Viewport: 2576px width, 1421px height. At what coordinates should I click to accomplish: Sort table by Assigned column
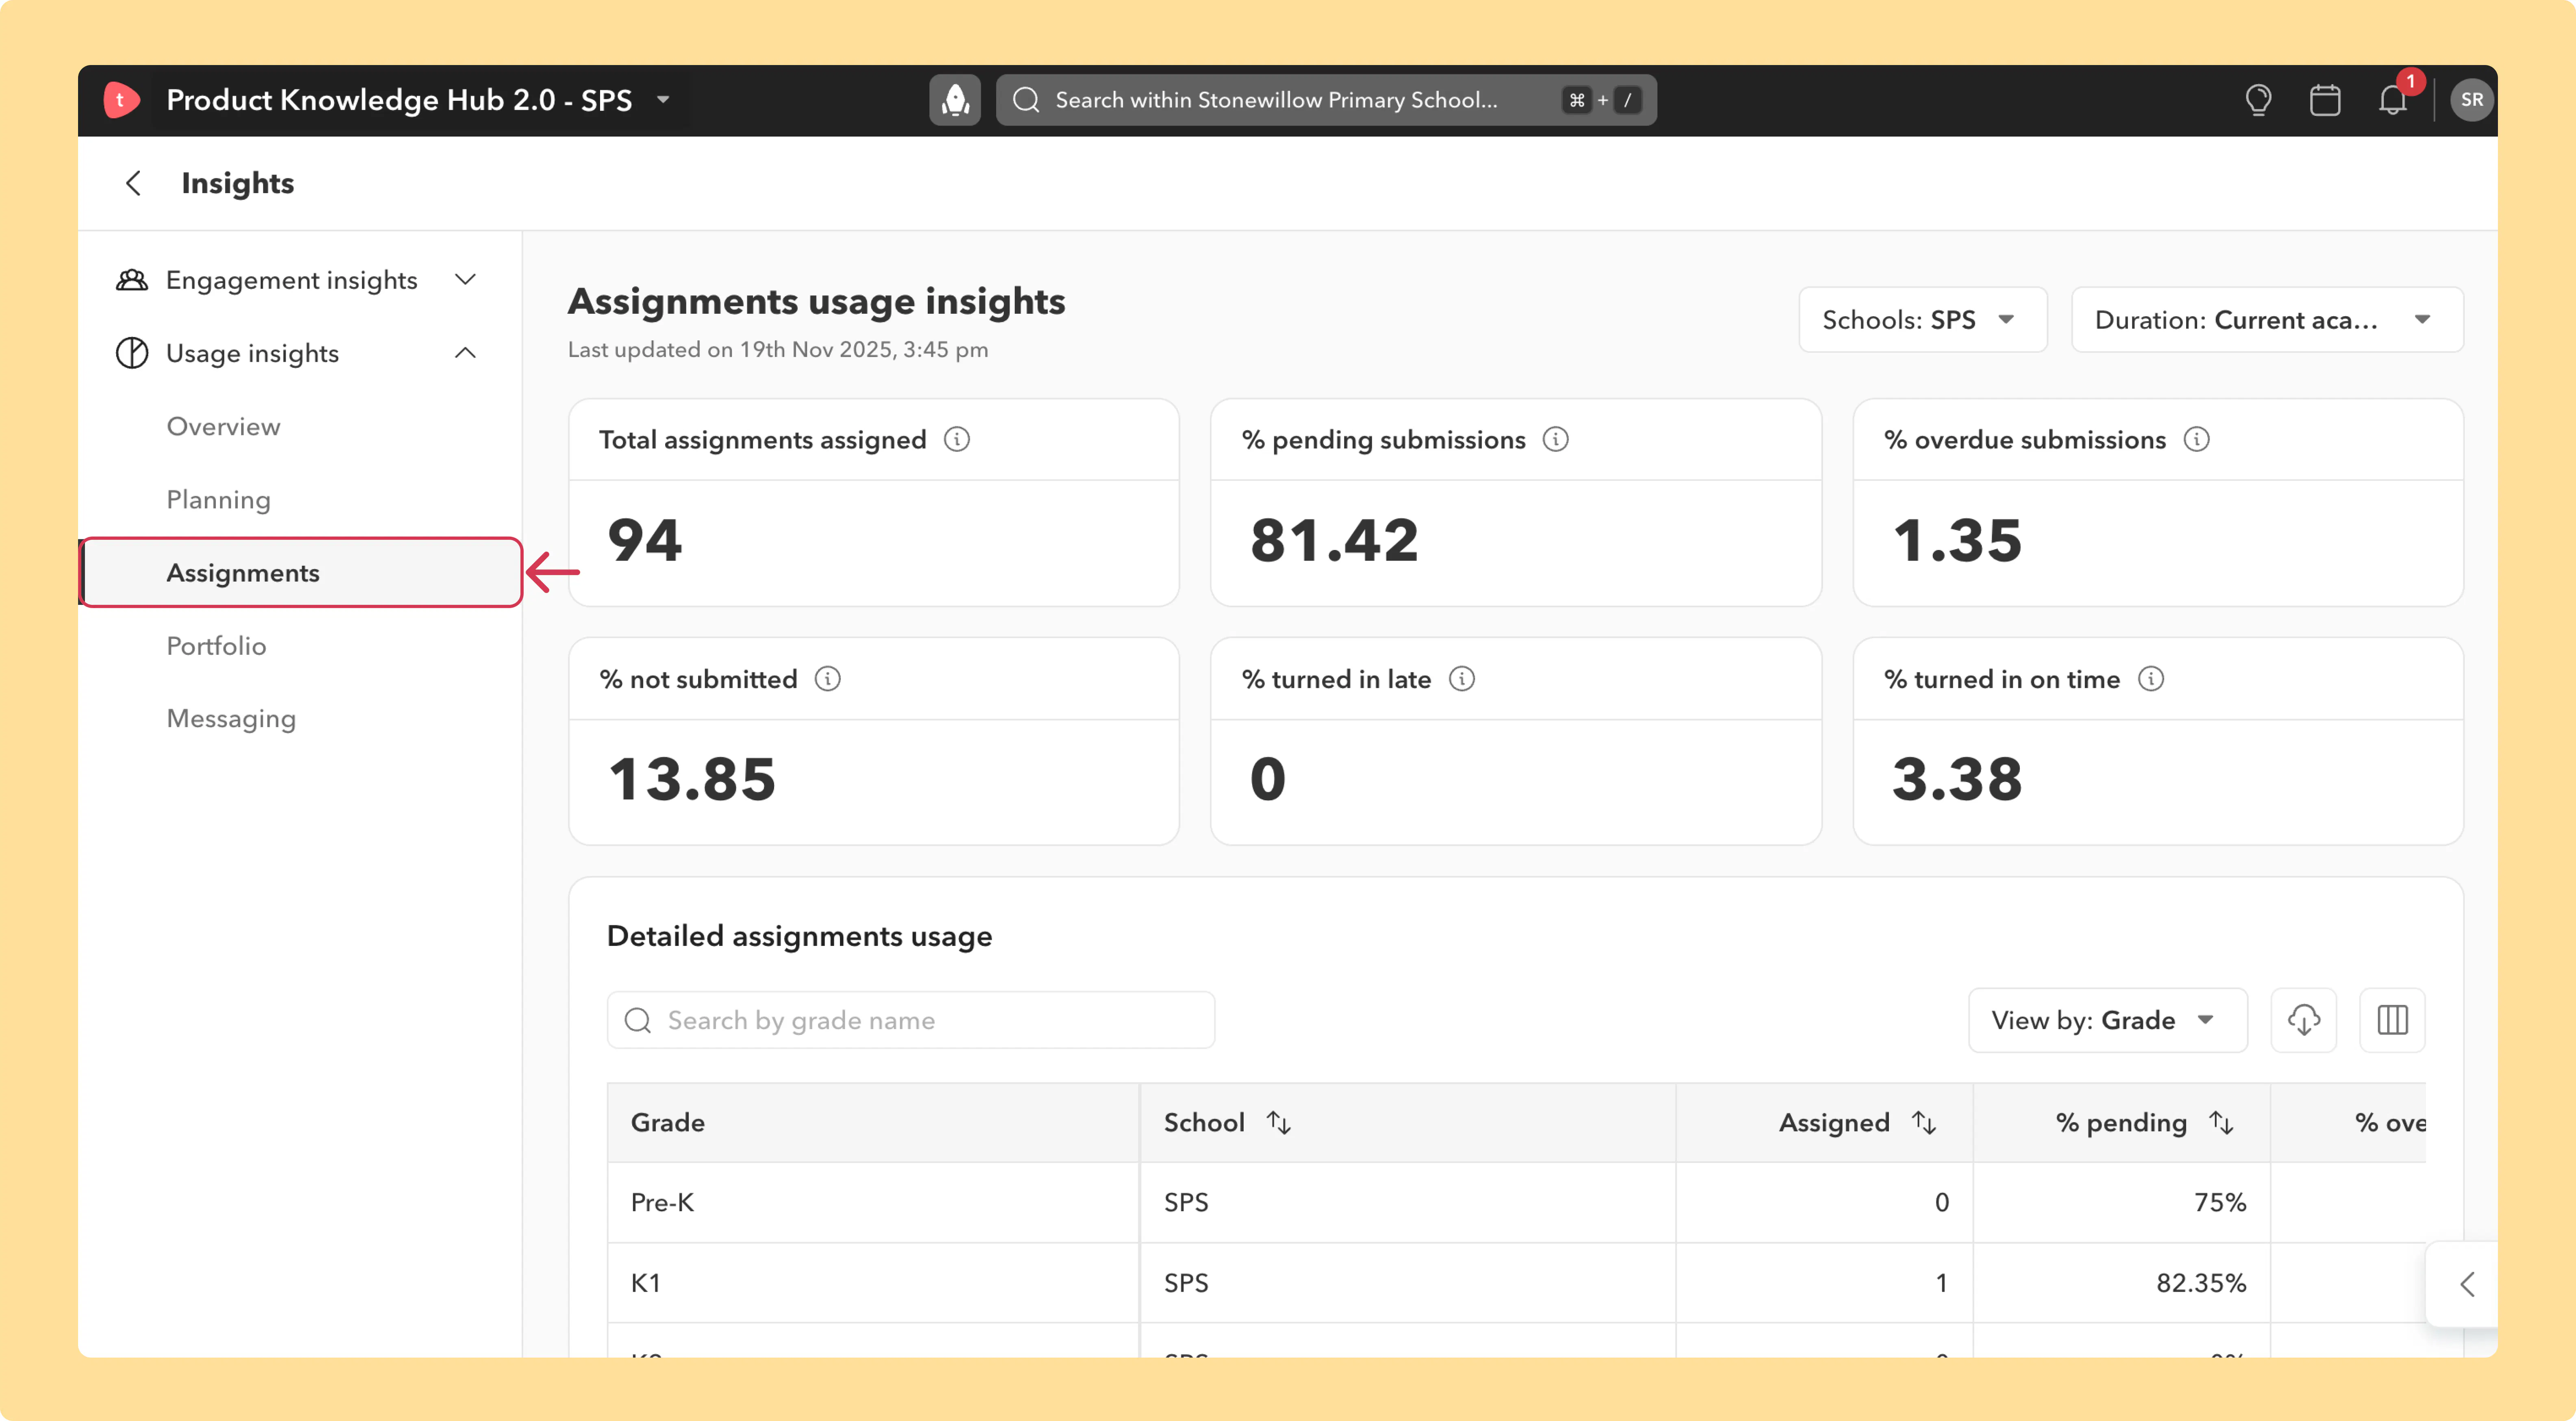pos(1924,1123)
